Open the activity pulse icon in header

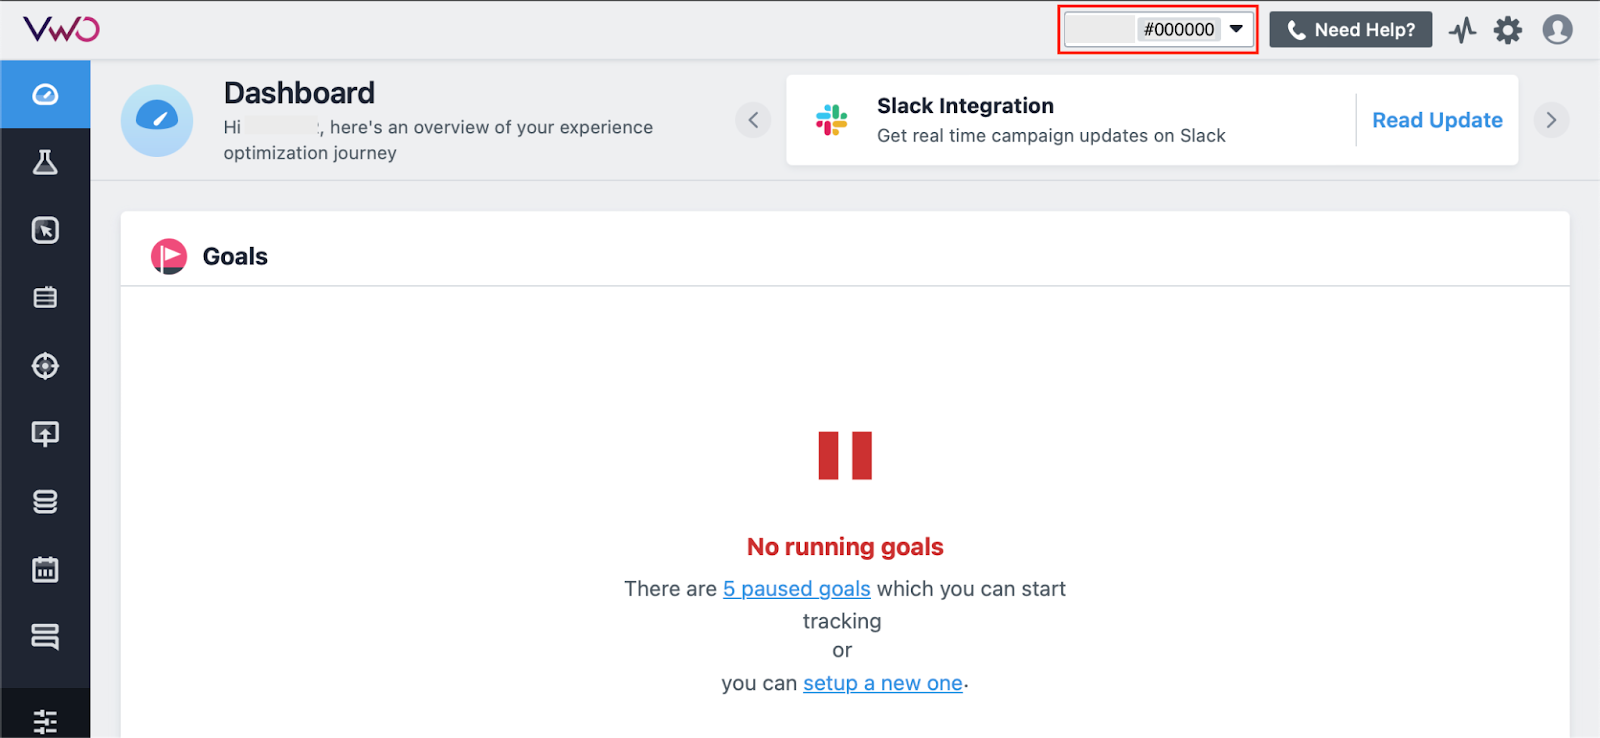click(x=1462, y=30)
